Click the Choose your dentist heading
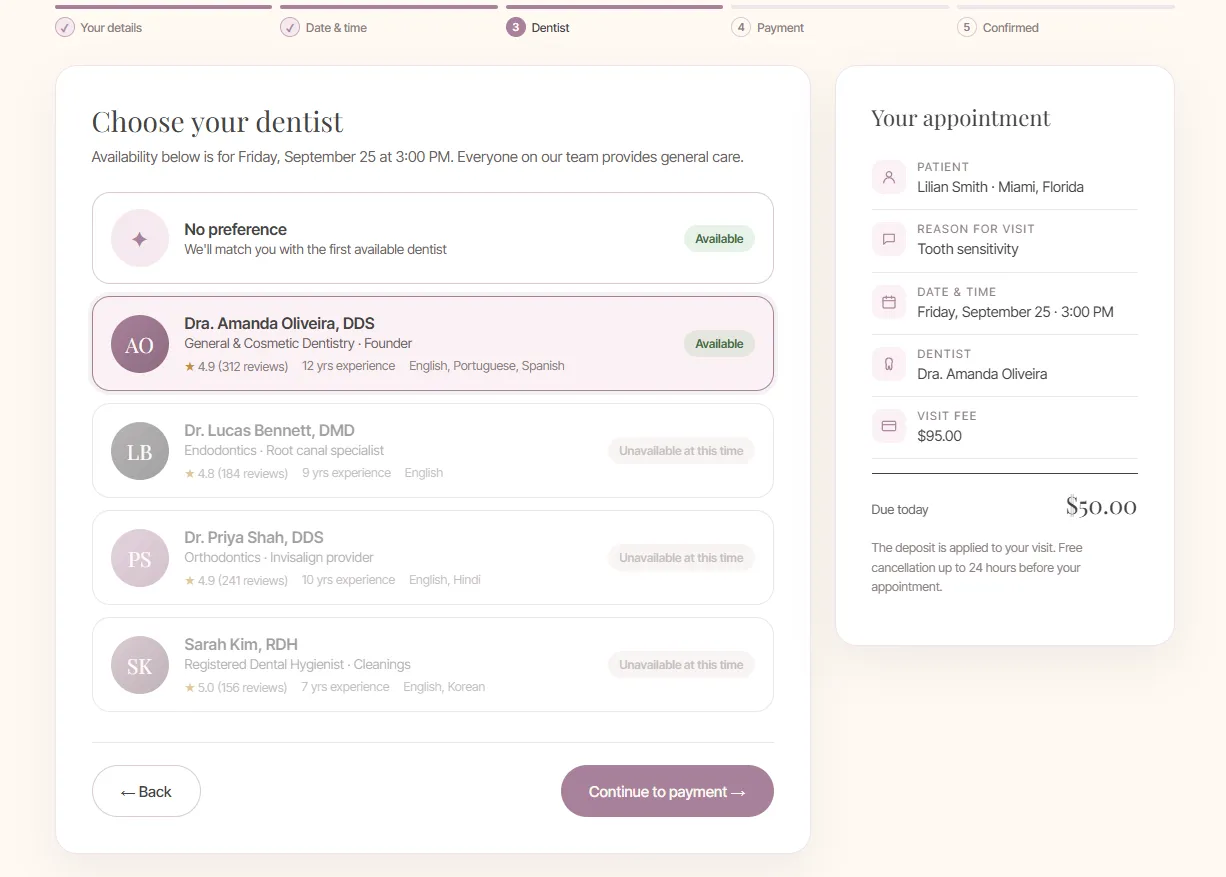This screenshot has width=1226, height=877. pyautogui.click(x=217, y=122)
